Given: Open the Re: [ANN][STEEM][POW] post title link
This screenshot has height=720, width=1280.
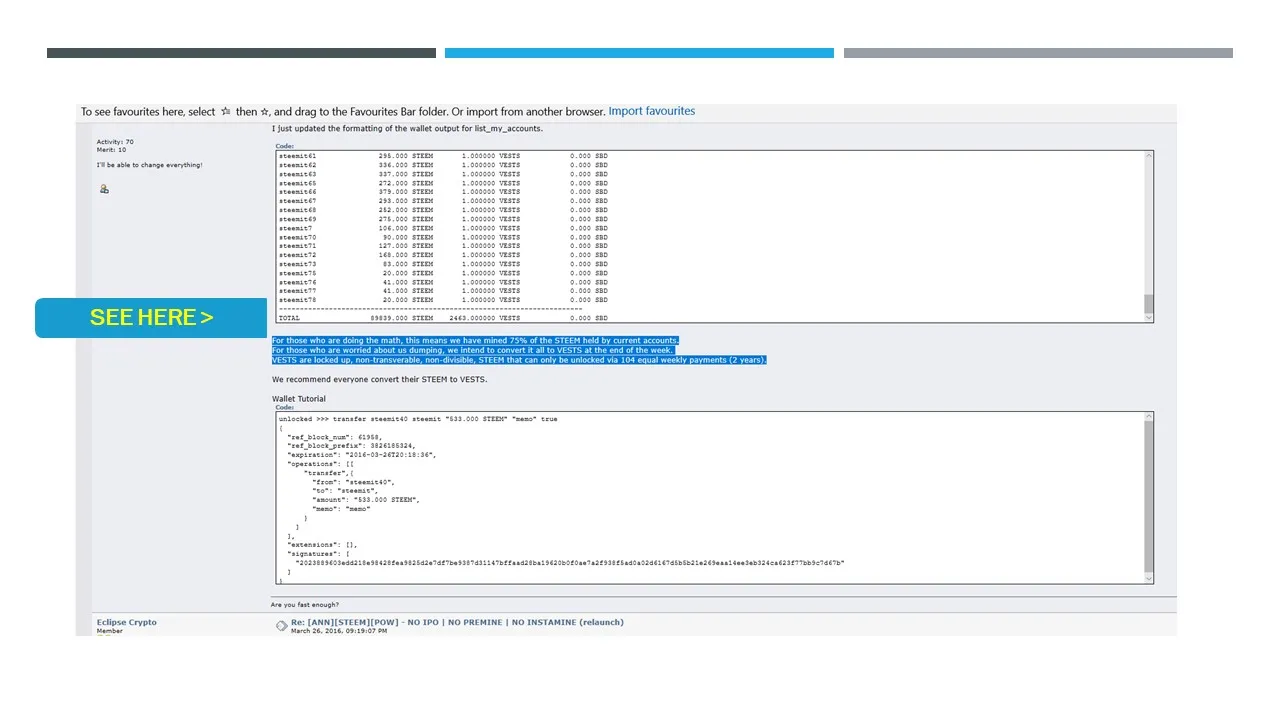Looking at the screenshot, I should [457, 622].
